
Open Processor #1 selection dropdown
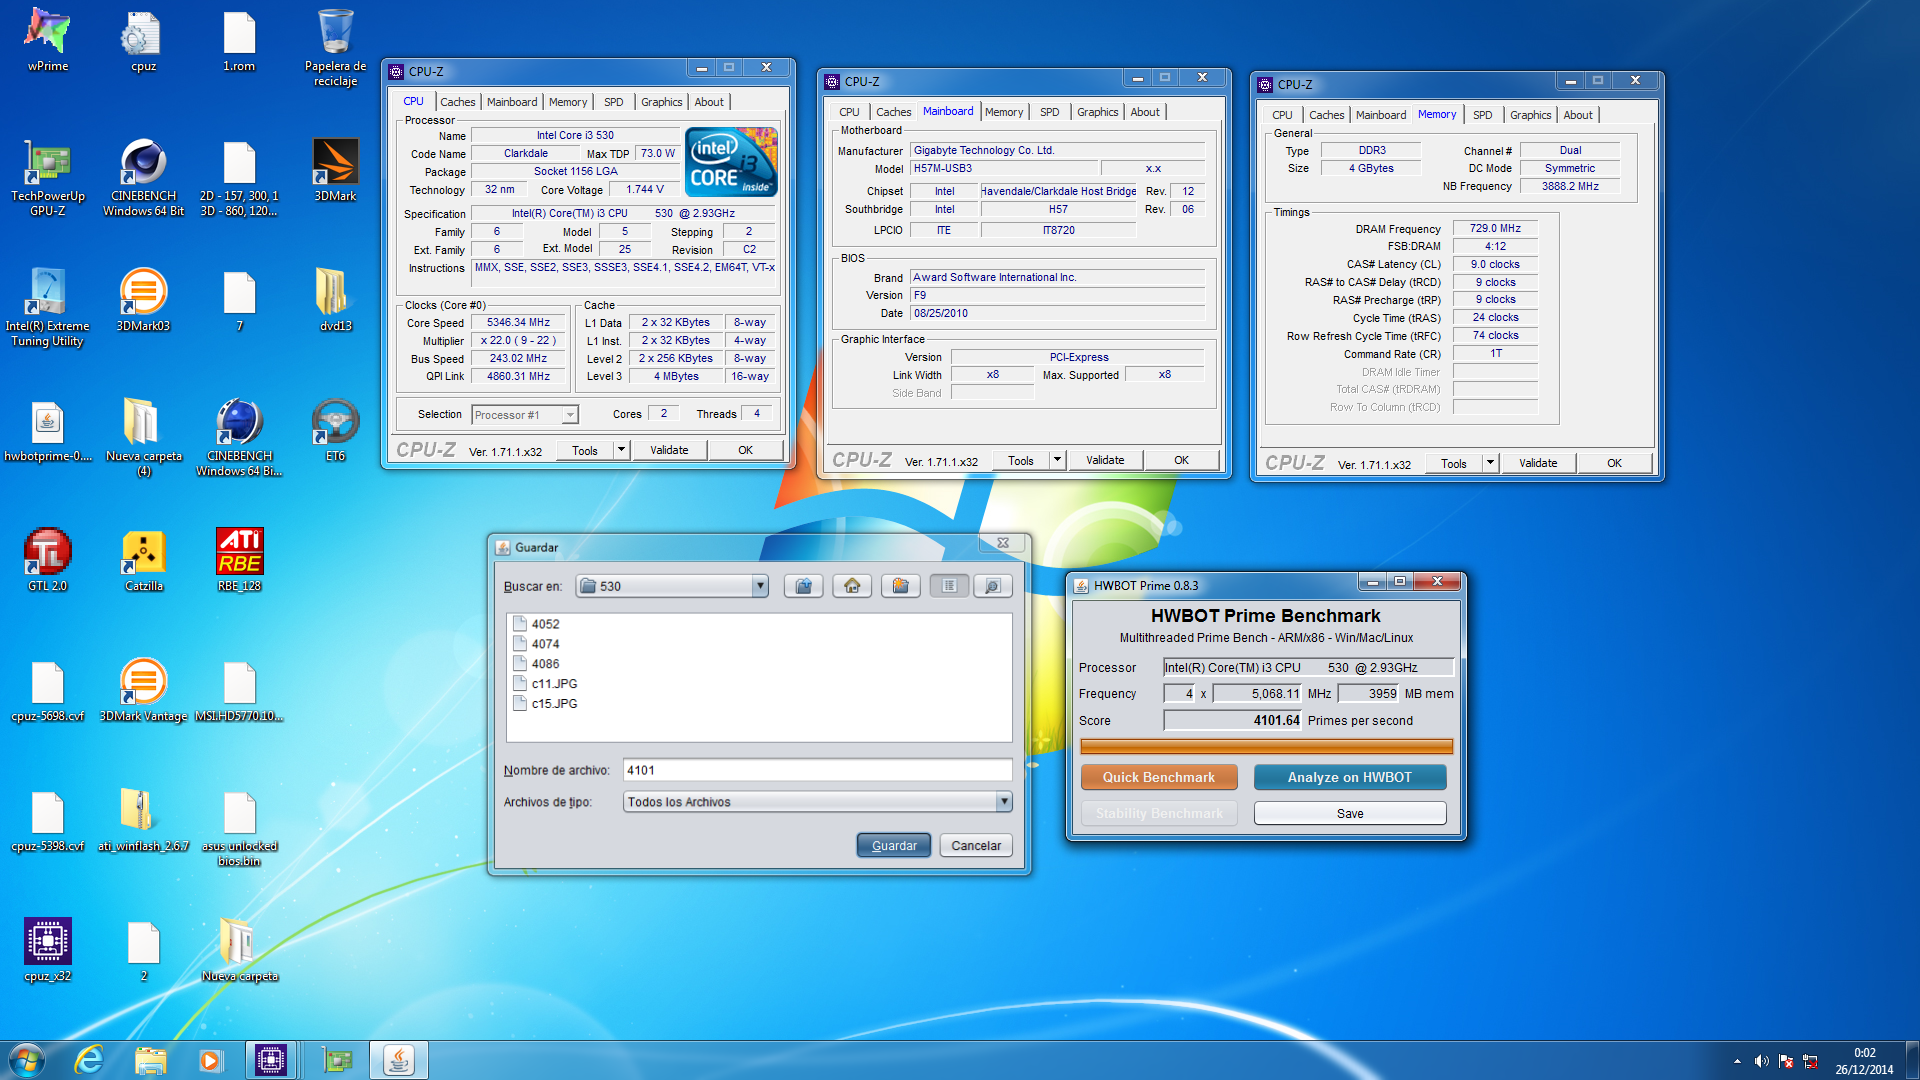pyautogui.click(x=570, y=415)
